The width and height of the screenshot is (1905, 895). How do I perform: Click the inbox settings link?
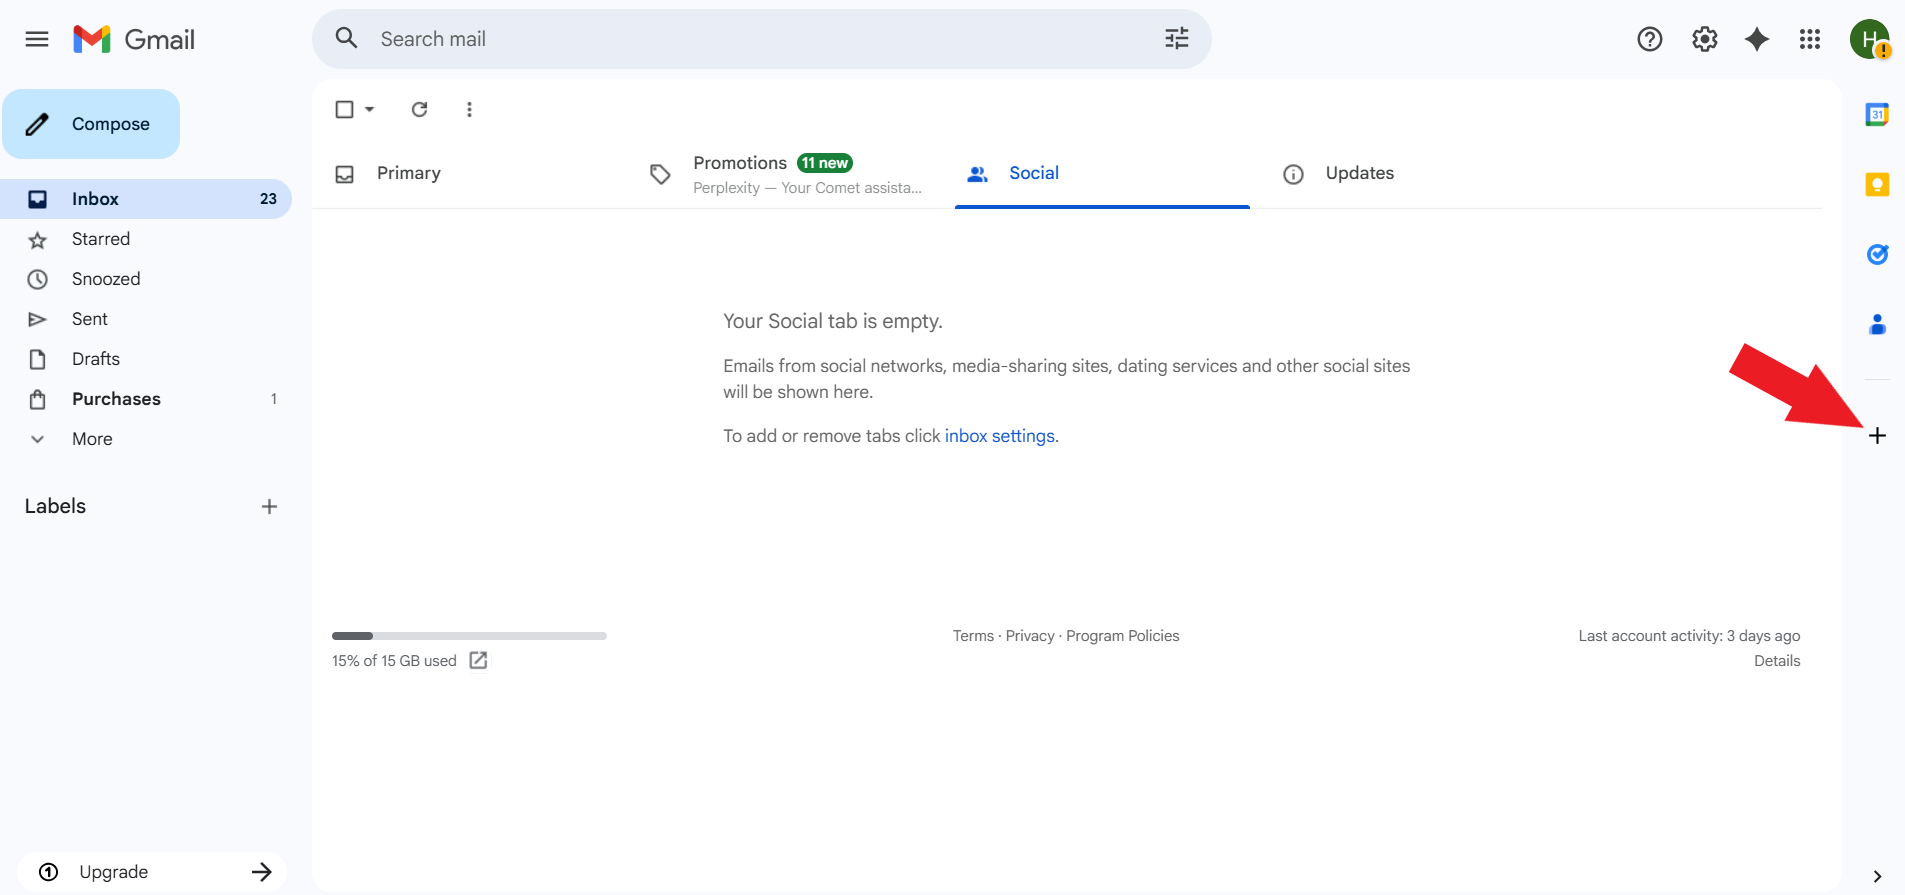coord(999,436)
